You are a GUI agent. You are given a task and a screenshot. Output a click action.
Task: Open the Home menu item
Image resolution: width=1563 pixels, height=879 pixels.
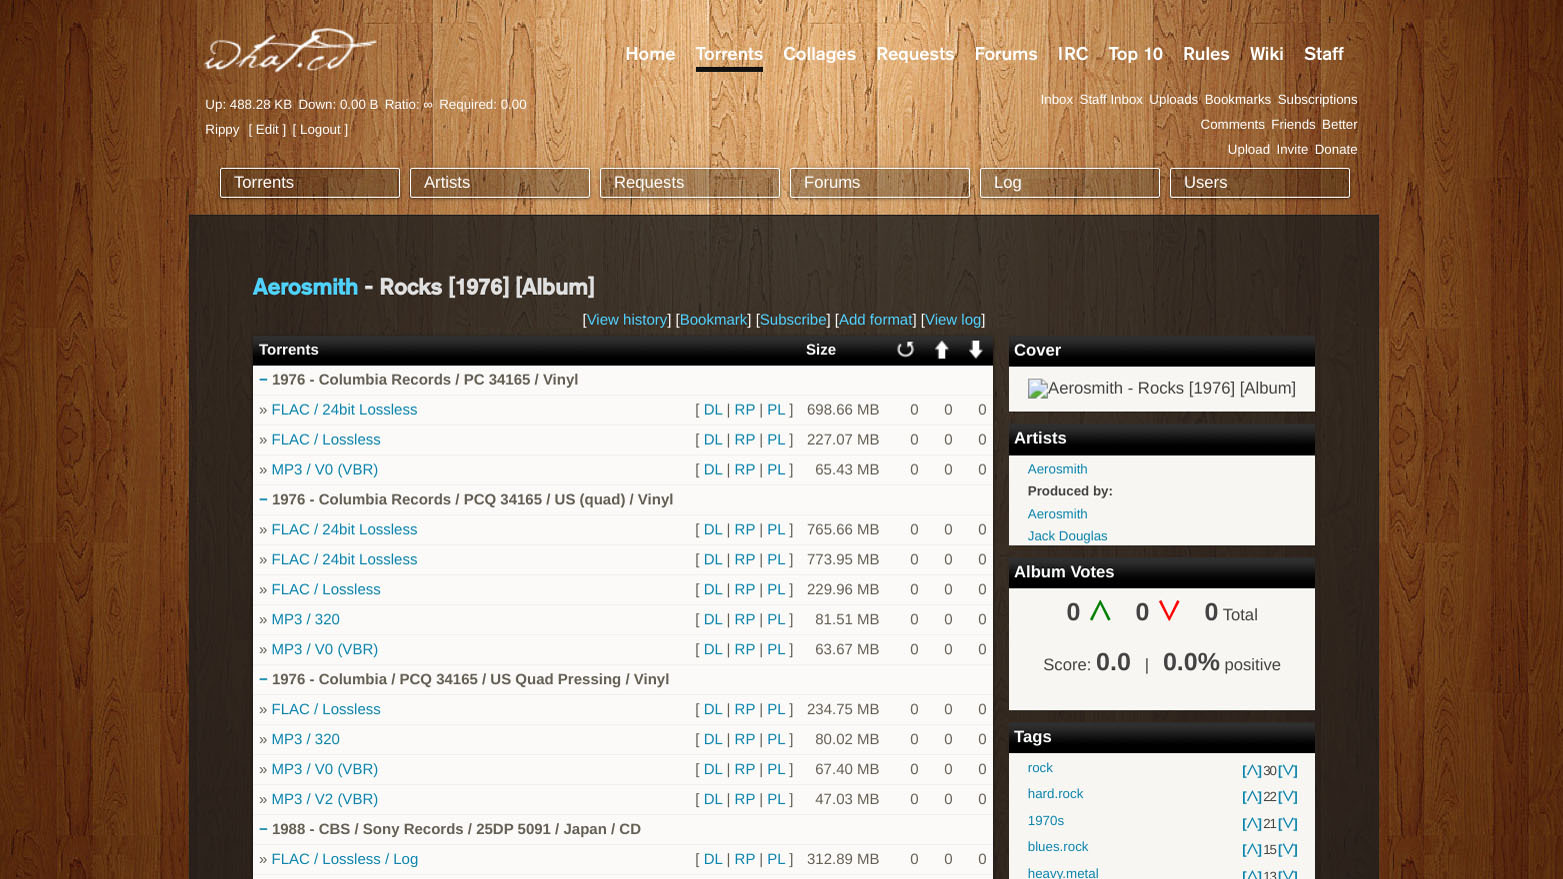[650, 54]
